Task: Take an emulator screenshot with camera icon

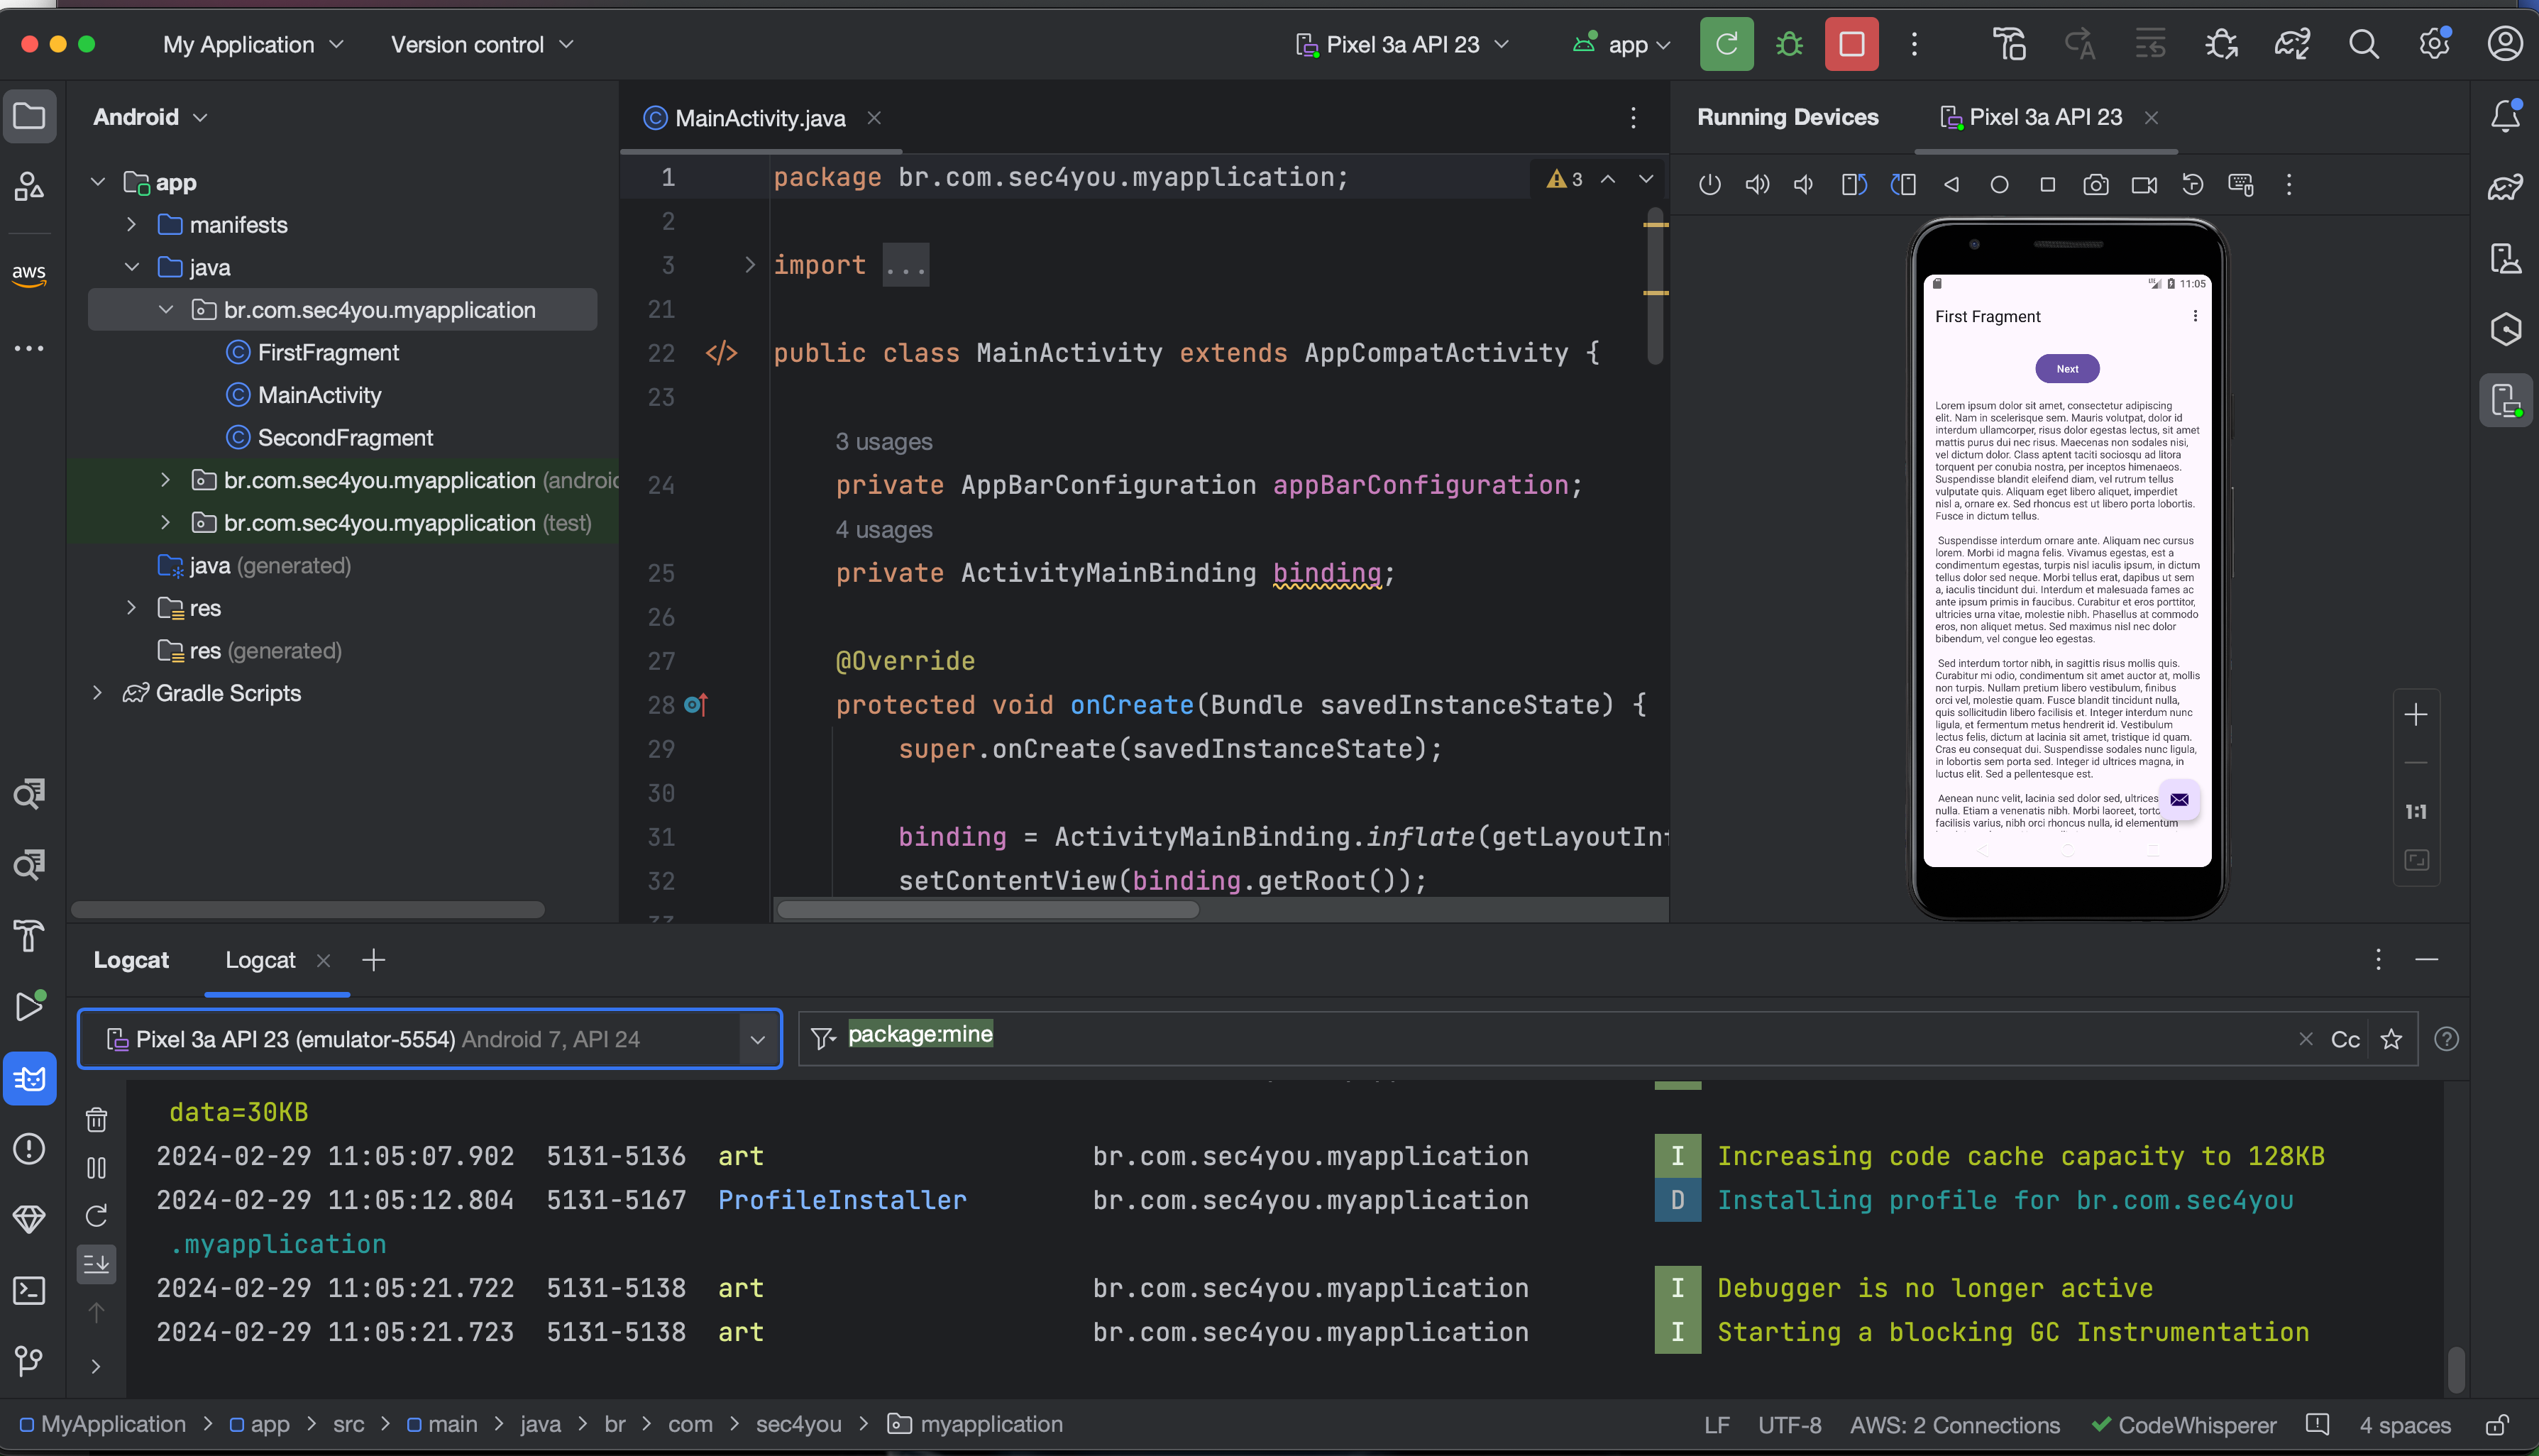Action: click(x=2096, y=185)
